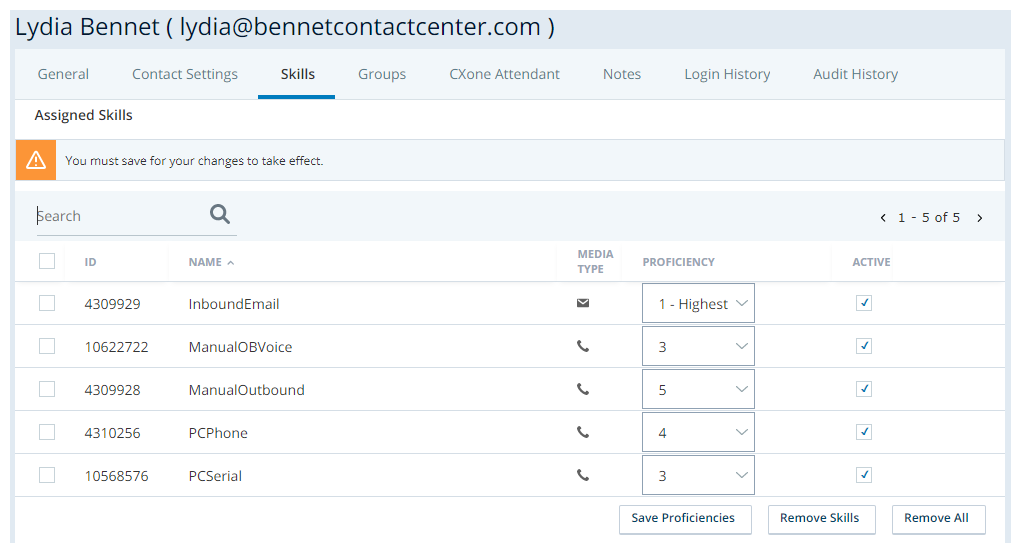Viewport: 1014px width, 552px height.
Task: Click the Lydia Bennet page title
Action: click(x=285, y=27)
